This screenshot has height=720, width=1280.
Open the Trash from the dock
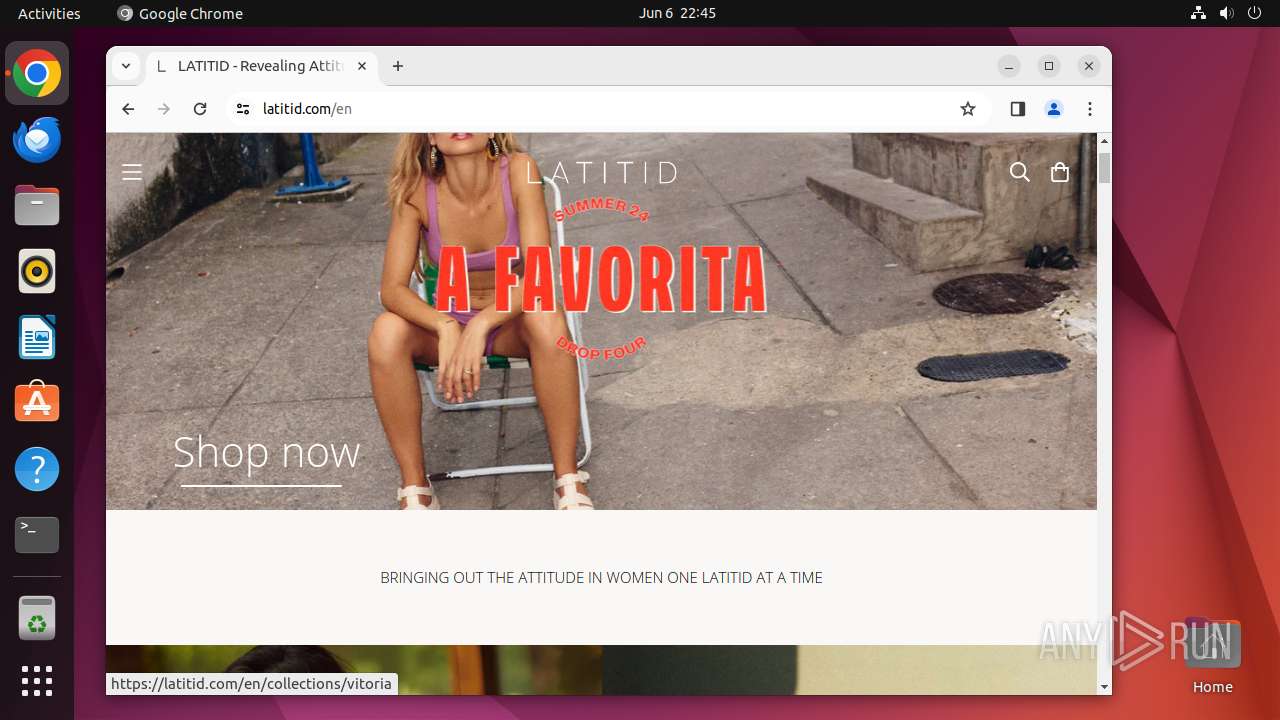(x=37, y=618)
